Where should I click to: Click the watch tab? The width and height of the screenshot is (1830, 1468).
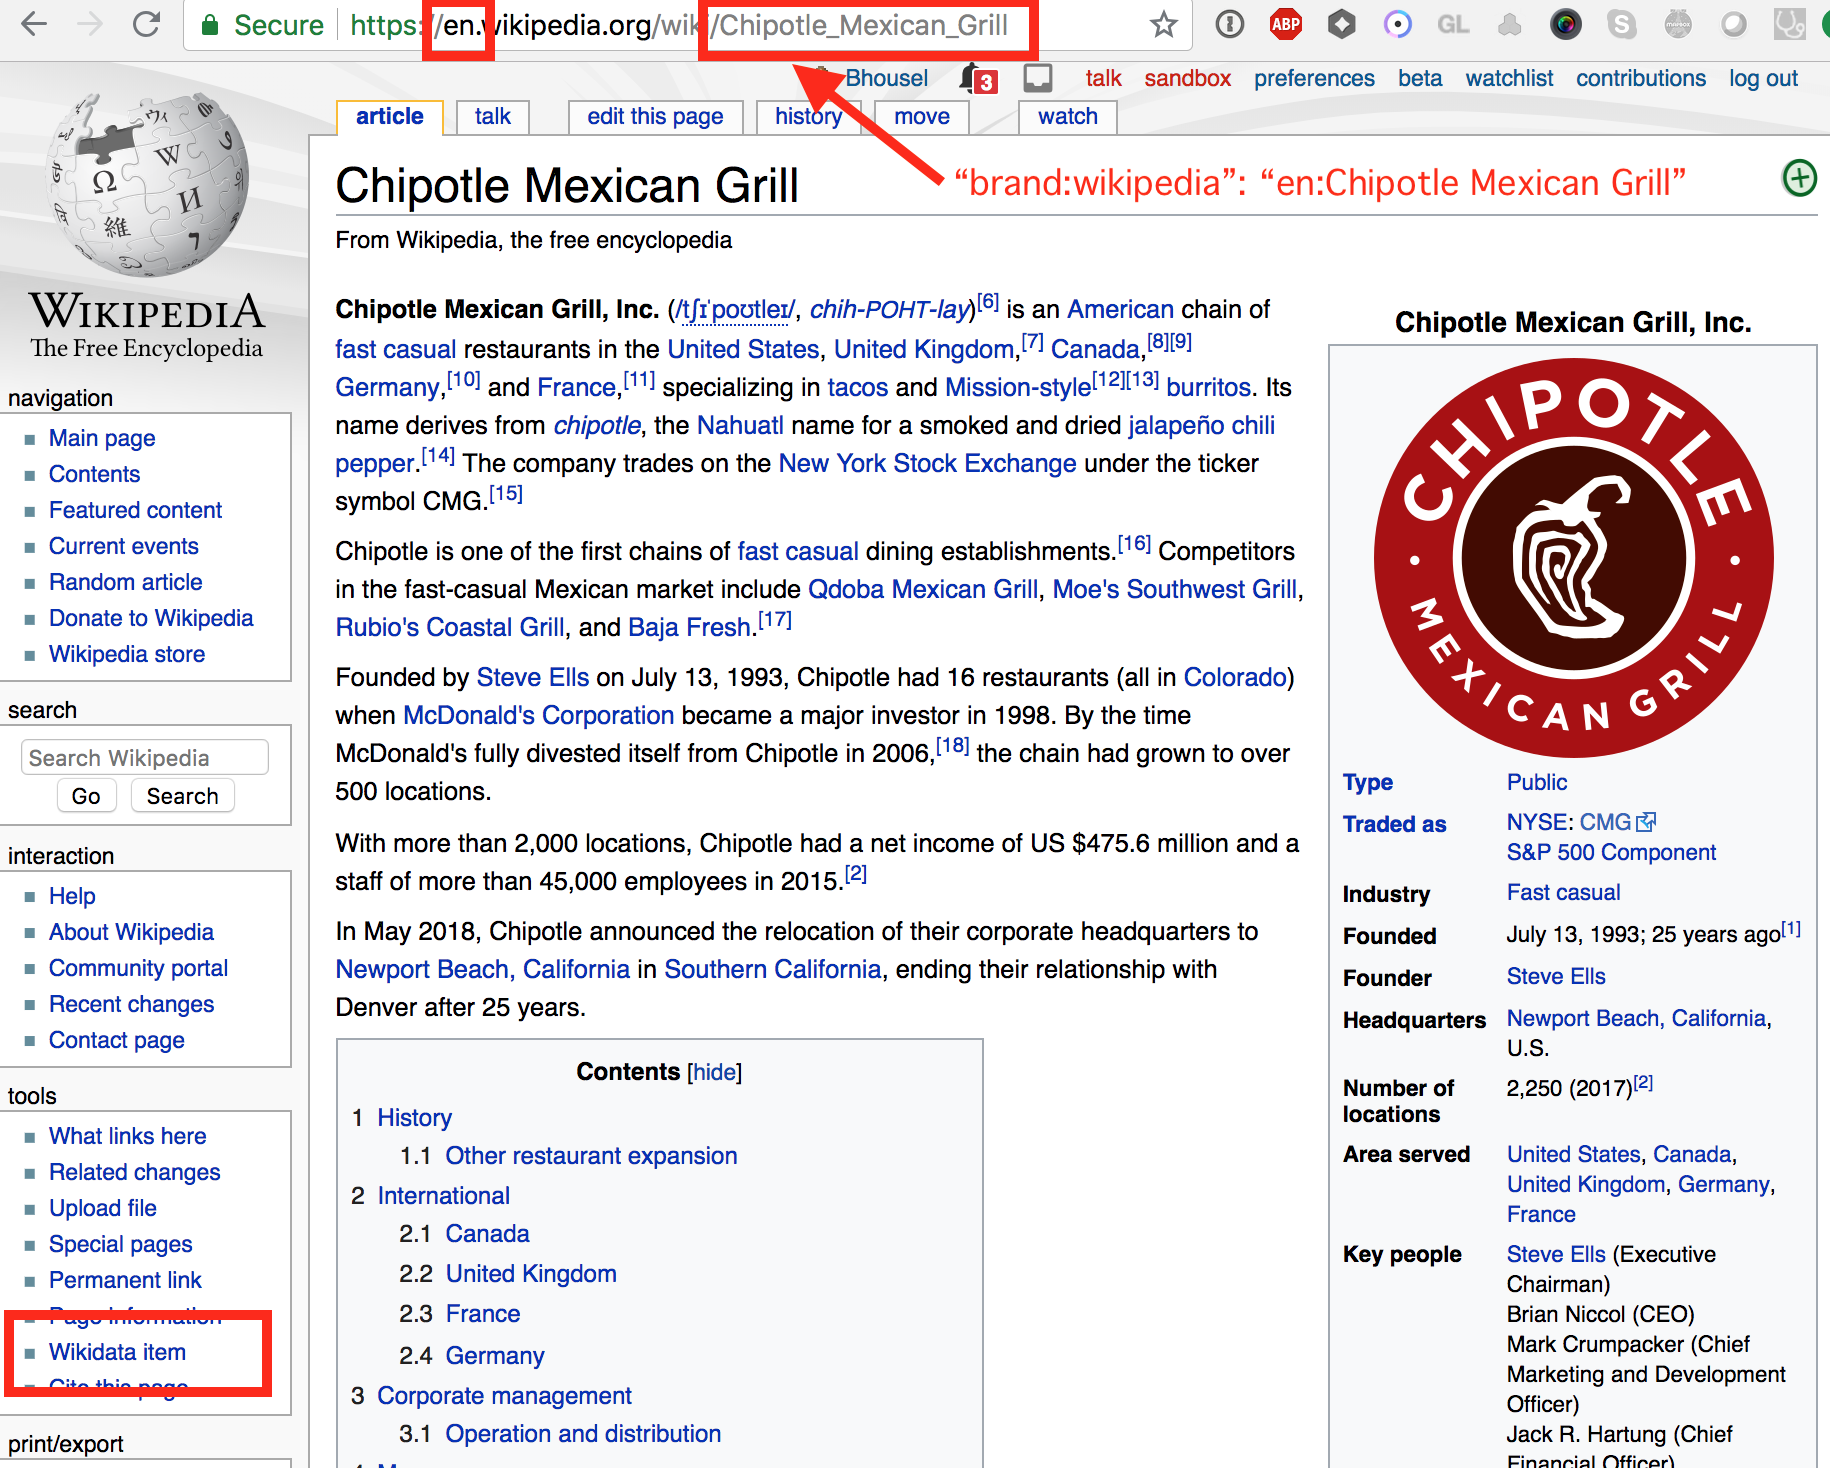tap(1068, 117)
